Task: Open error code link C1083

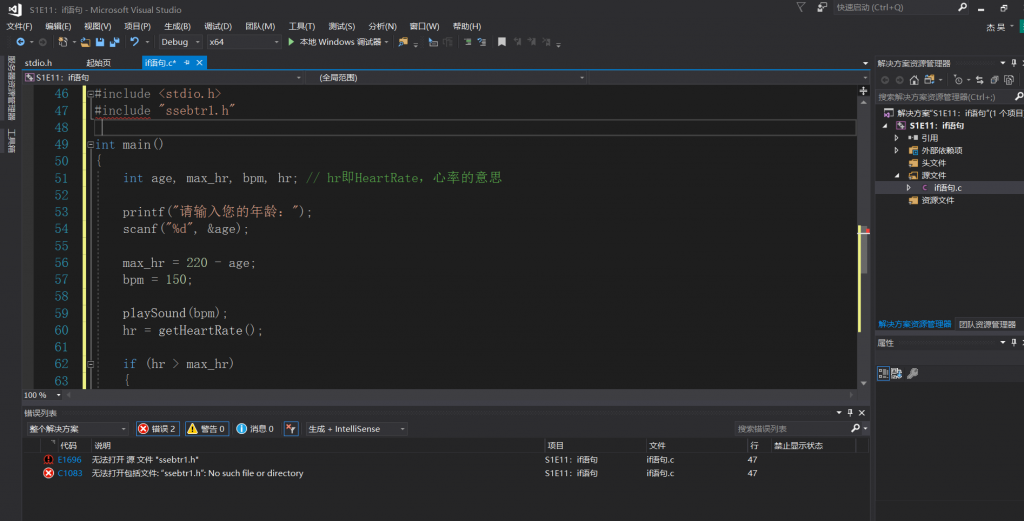Action: (x=70, y=473)
